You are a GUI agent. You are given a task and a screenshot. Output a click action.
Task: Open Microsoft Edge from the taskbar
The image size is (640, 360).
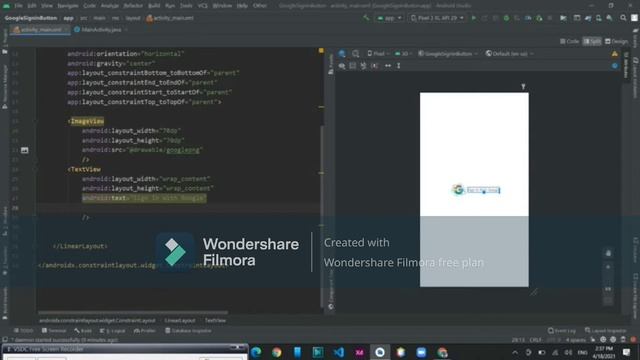point(256,352)
